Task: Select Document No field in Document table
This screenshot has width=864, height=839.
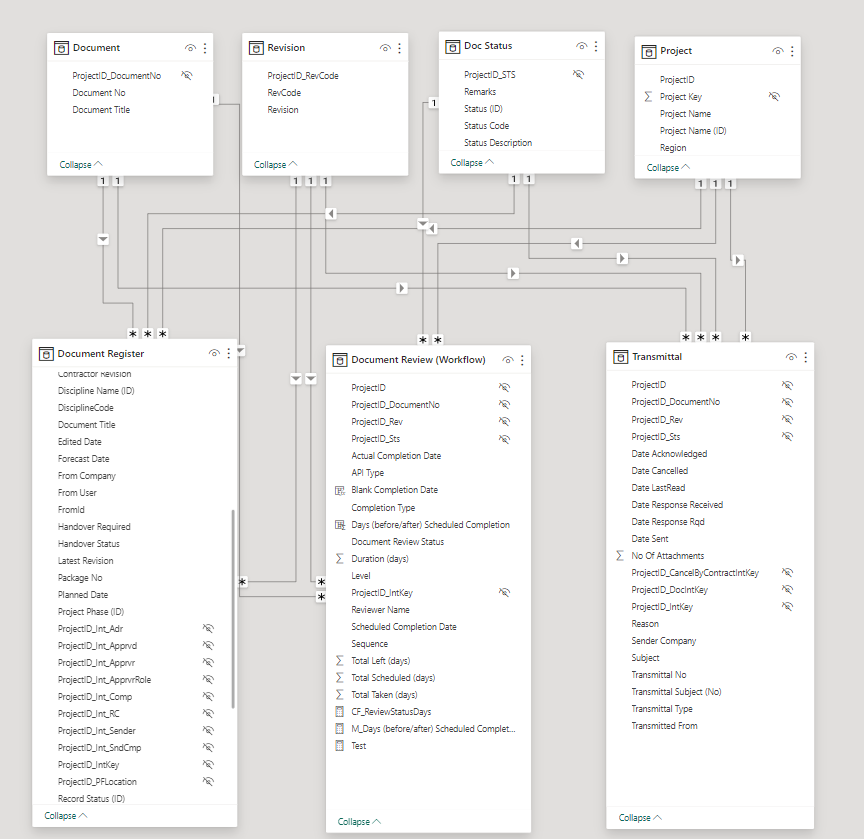Action: tap(99, 93)
